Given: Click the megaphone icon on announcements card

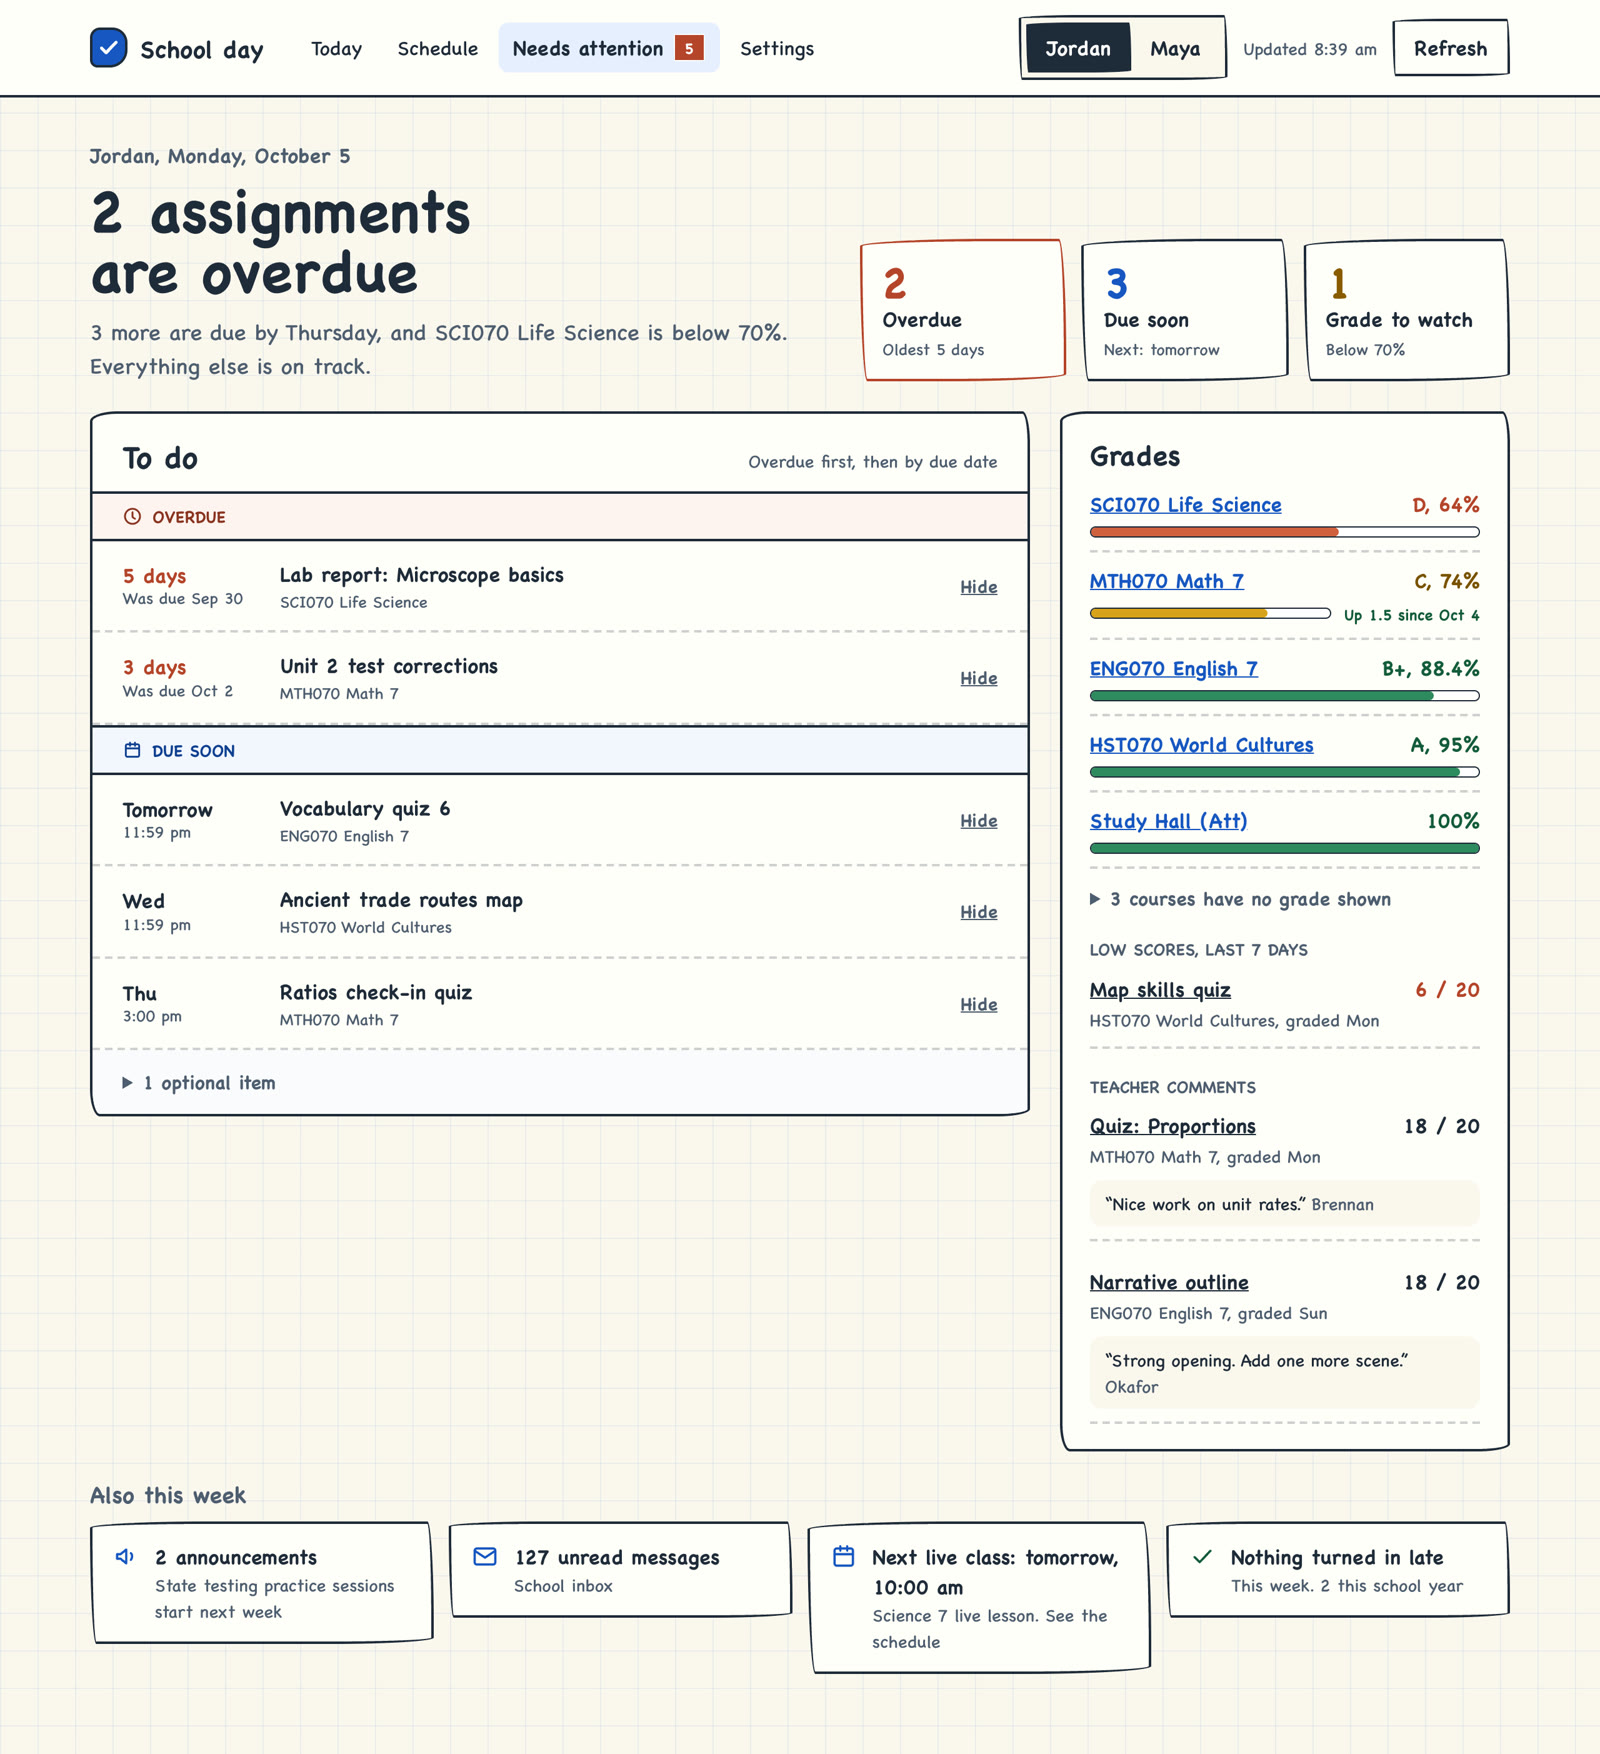Looking at the screenshot, I should click(x=125, y=1557).
